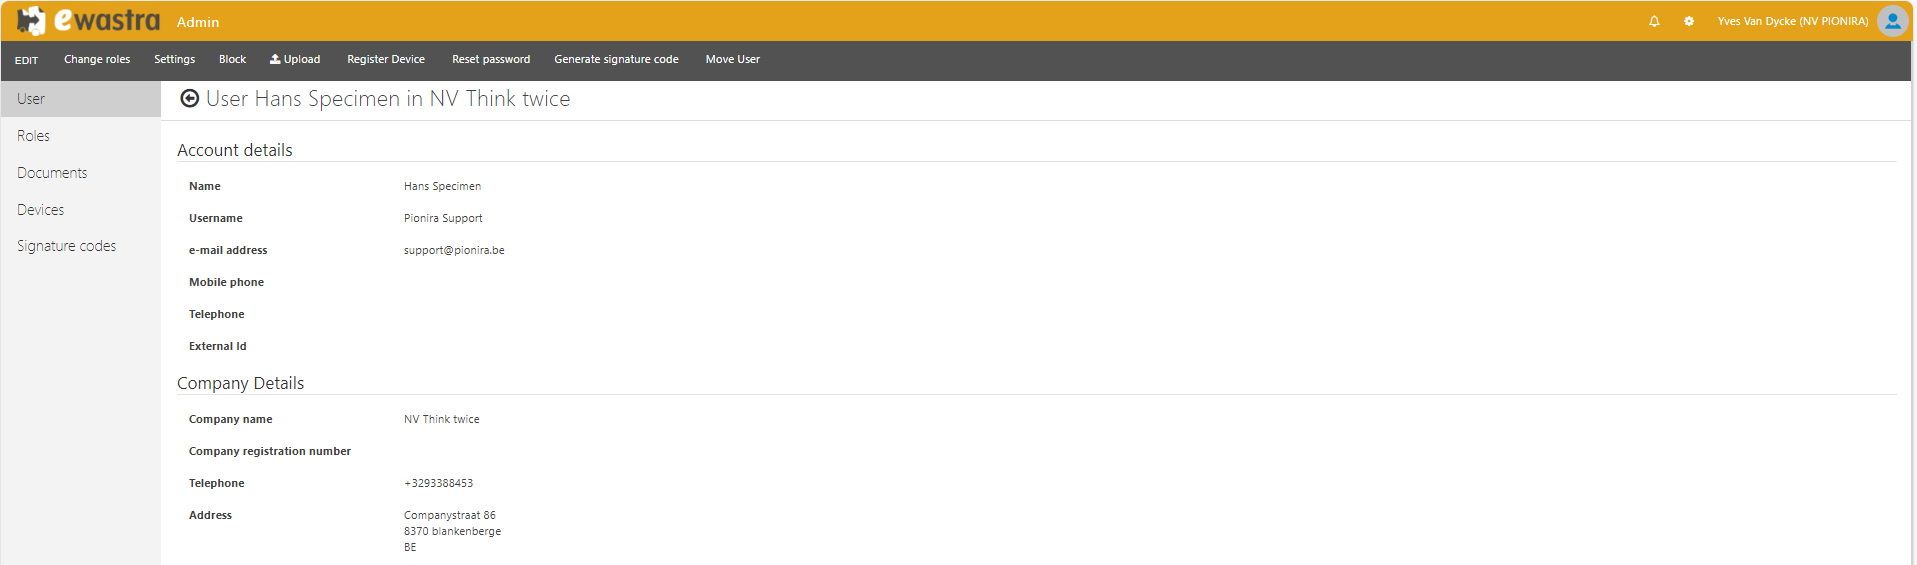This screenshot has height=565, width=1917.
Task: Click the e-mail address label
Action: point(228,250)
